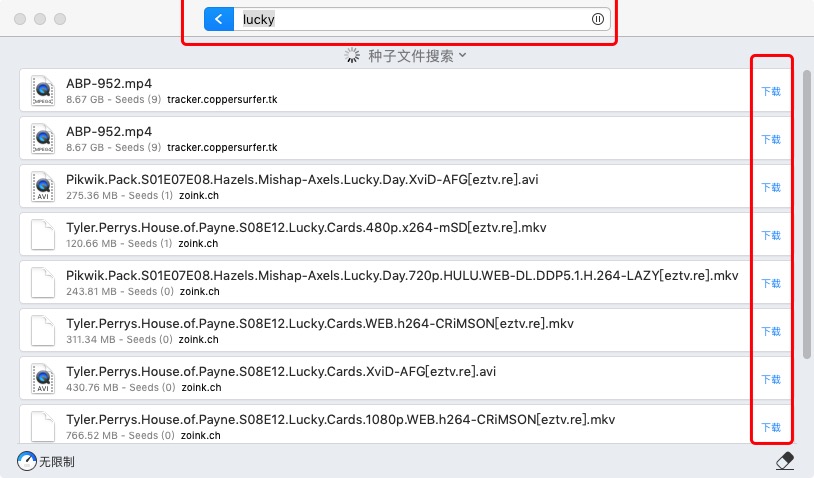Image resolution: width=814 pixels, height=478 pixels.
Task: Click the AVI icon for Pikwik.Pack XviD-AFG
Action: (x=43, y=186)
